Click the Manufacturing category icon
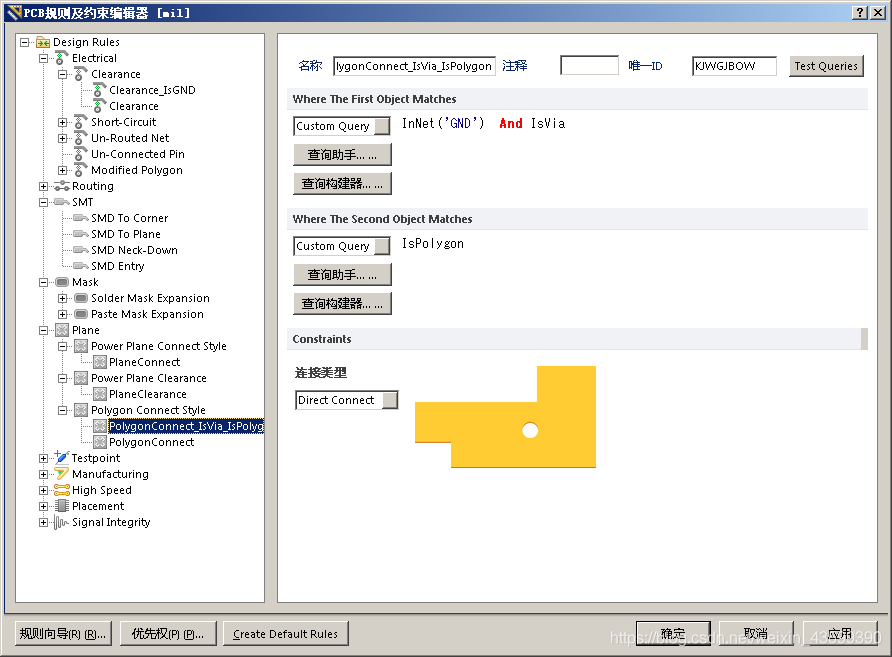The height and width of the screenshot is (657, 892). pyautogui.click(x=61, y=474)
